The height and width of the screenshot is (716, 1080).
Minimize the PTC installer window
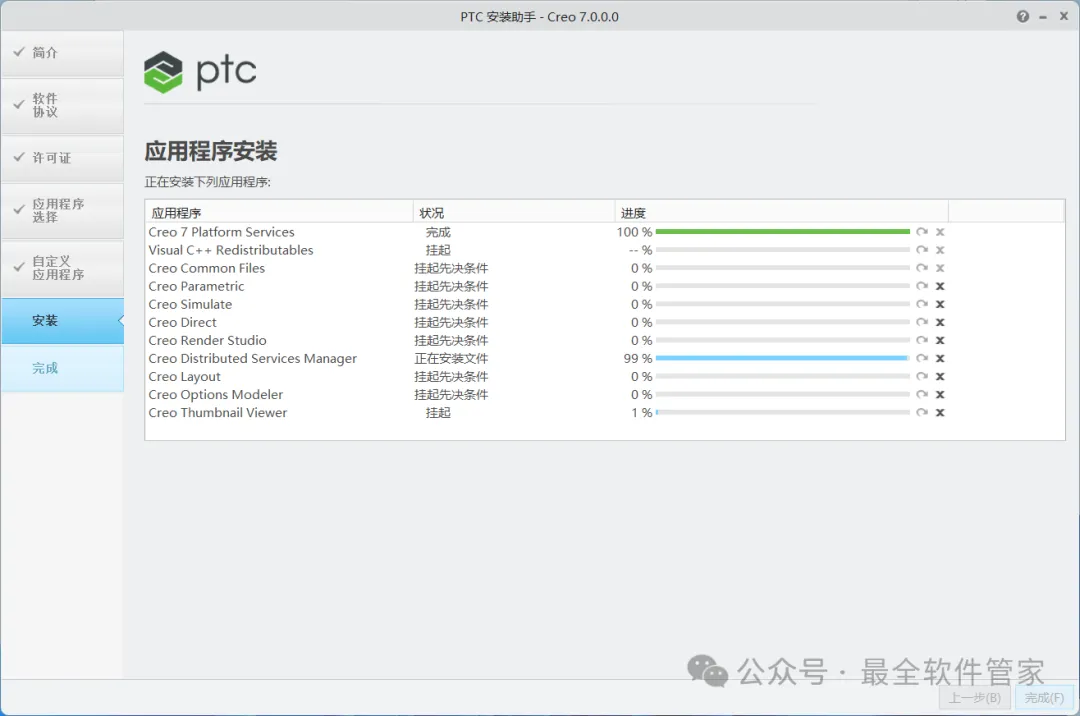pyautogui.click(x=1043, y=17)
